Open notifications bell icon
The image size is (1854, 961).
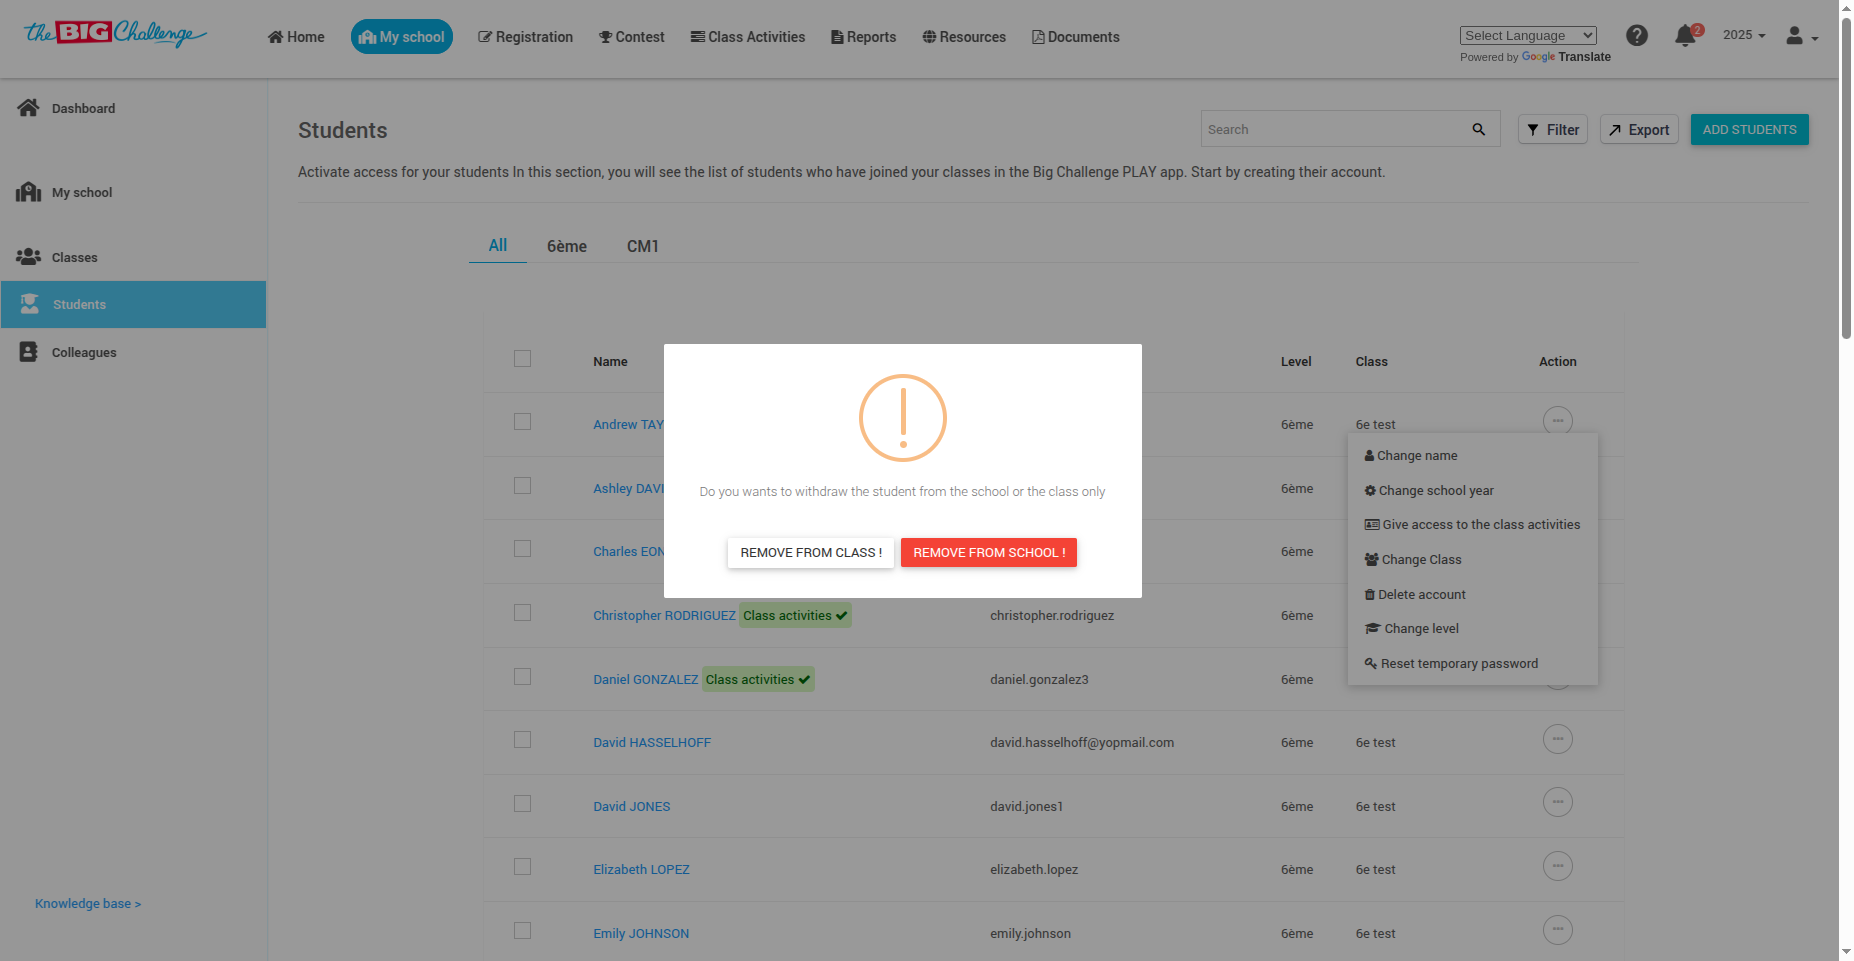[x=1686, y=36]
